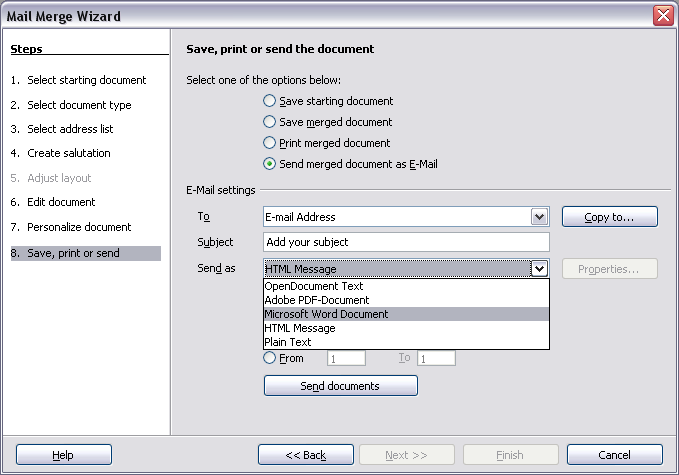Click the Subject text field
The height and width of the screenshot is (475, 679).
click(x=406, y=242)
